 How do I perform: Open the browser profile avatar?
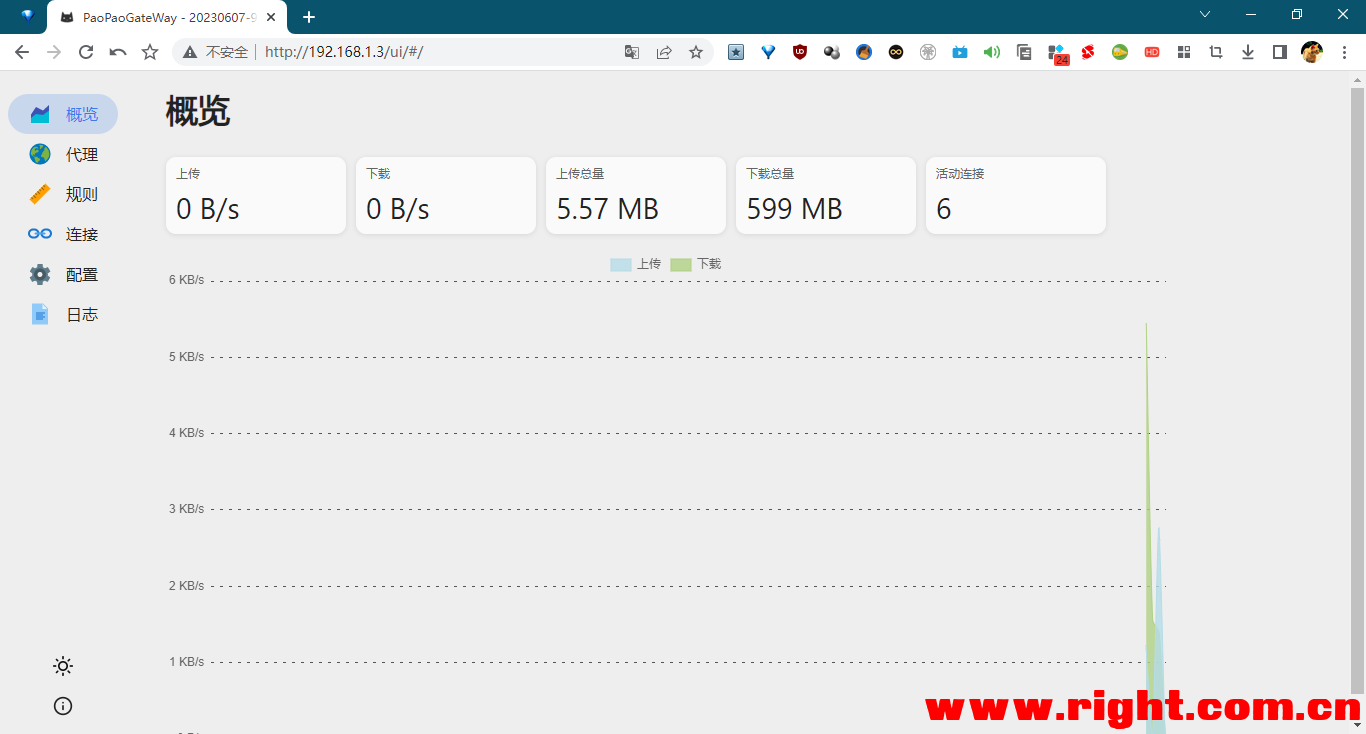coord(1312,52)
